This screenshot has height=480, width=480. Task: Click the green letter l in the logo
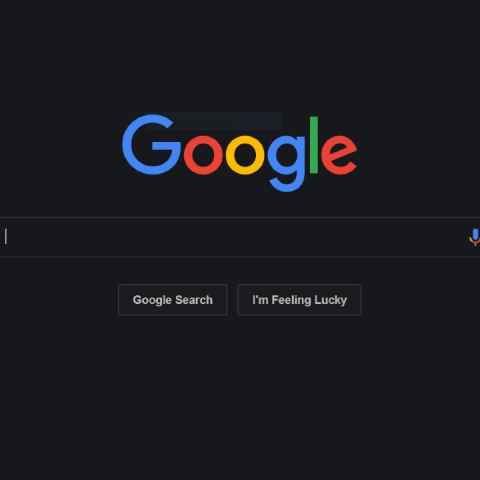[x=314, y=145]
